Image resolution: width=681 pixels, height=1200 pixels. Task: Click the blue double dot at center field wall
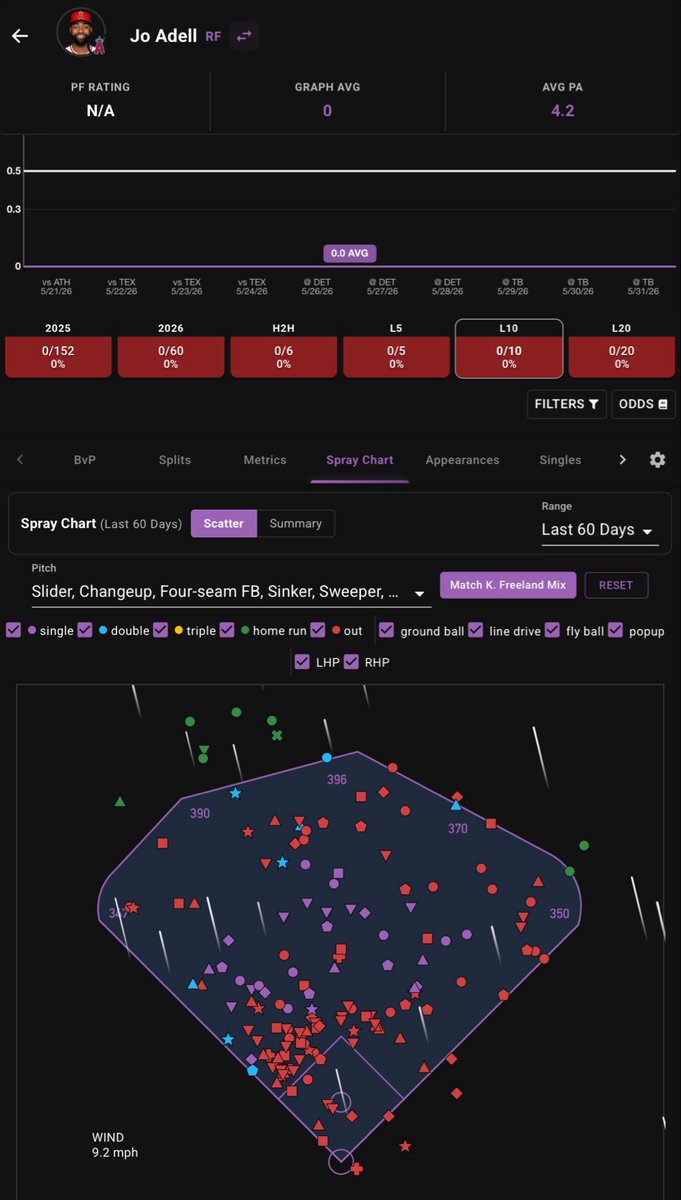(x=326, y=758)
